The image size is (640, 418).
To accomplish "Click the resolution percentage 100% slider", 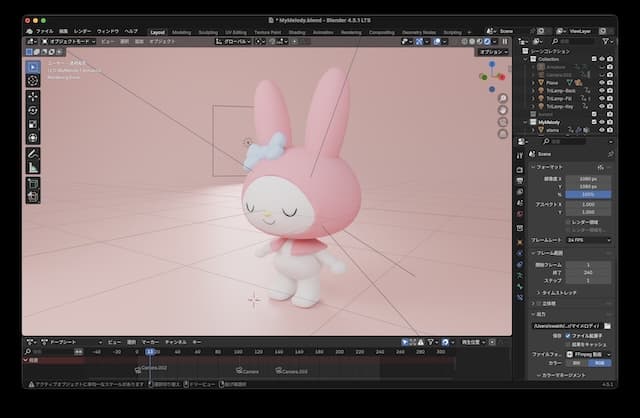I will click(x=590, y=193).
